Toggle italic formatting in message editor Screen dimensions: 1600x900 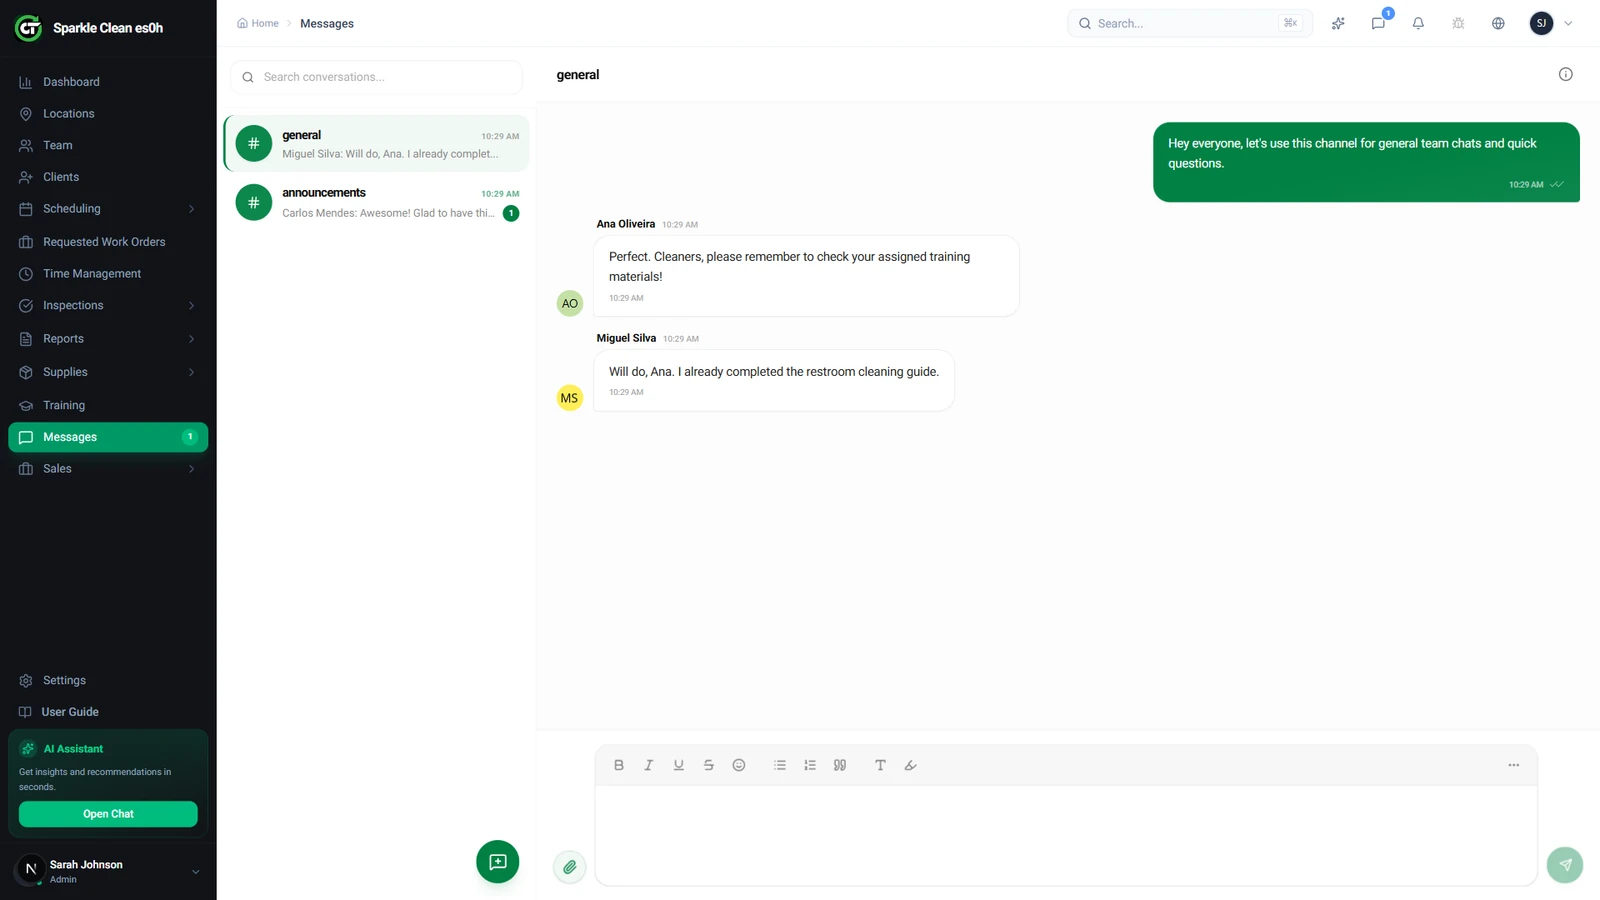(x=649, y=765)
